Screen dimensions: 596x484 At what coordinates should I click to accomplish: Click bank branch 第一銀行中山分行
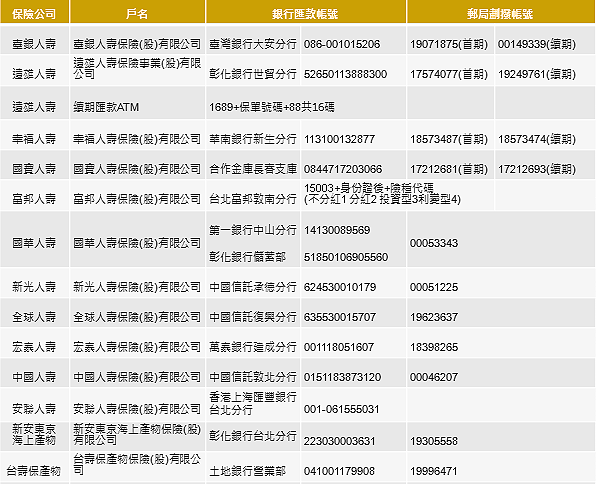point(253,230)
